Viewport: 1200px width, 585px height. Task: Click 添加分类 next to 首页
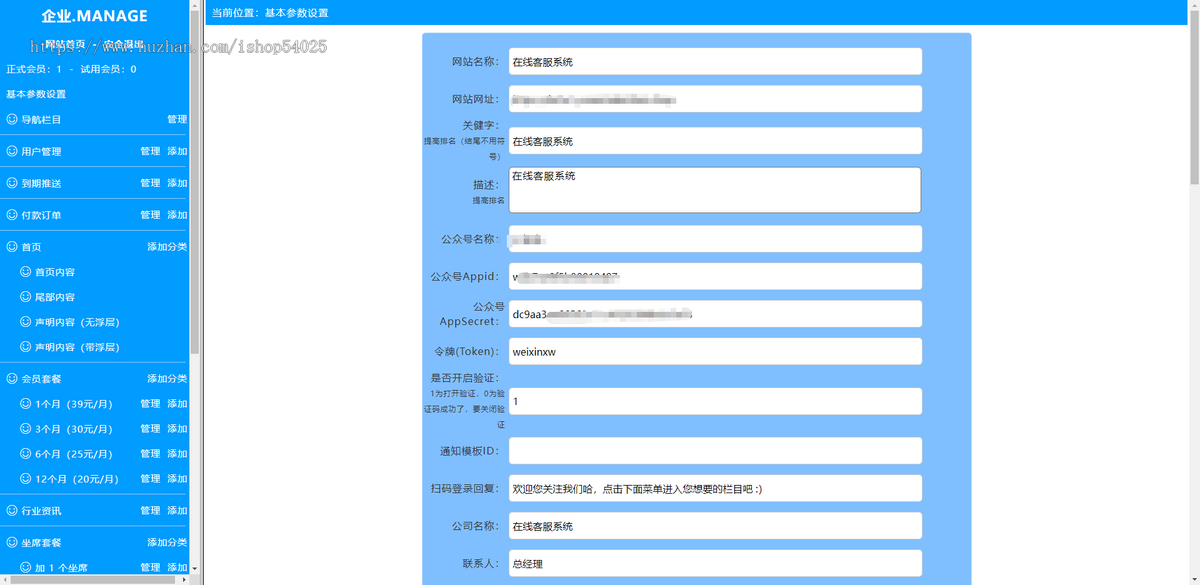pyautogui.click(x=167, y=246)
